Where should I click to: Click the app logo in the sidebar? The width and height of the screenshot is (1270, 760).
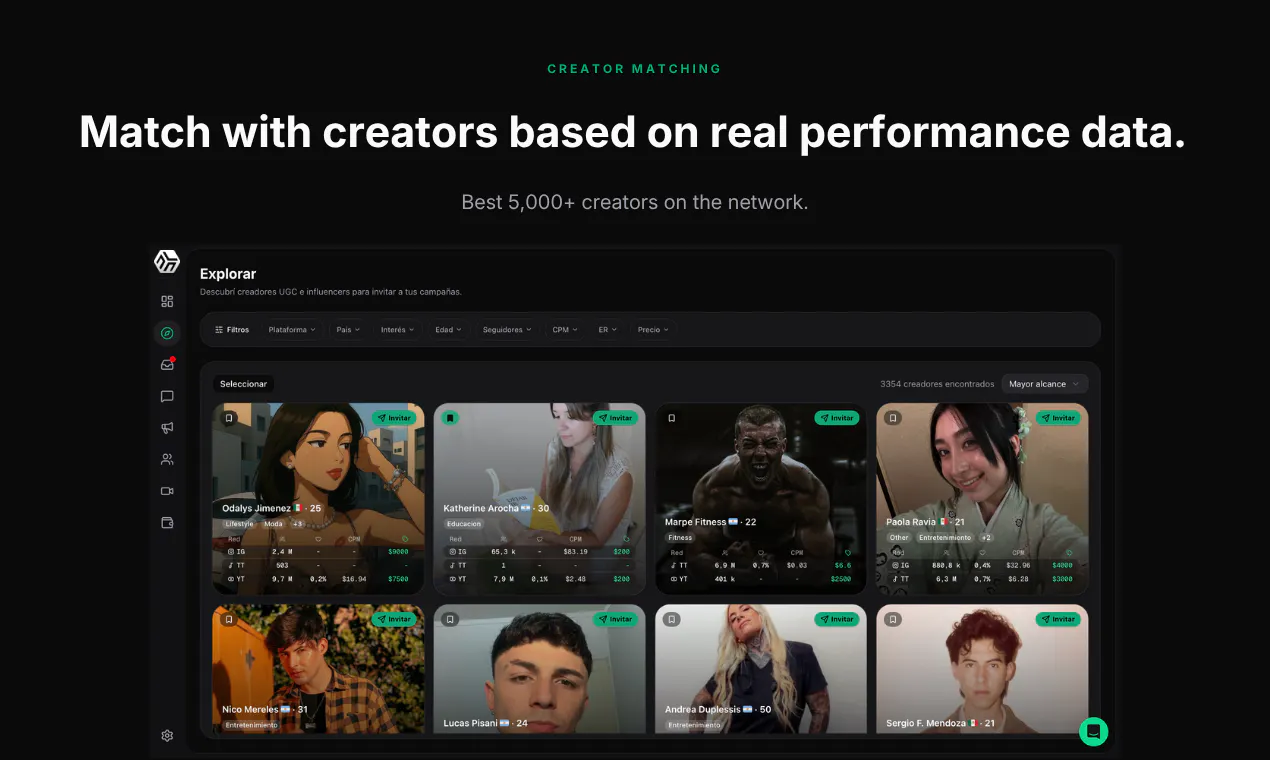click(x=167, y=262)
